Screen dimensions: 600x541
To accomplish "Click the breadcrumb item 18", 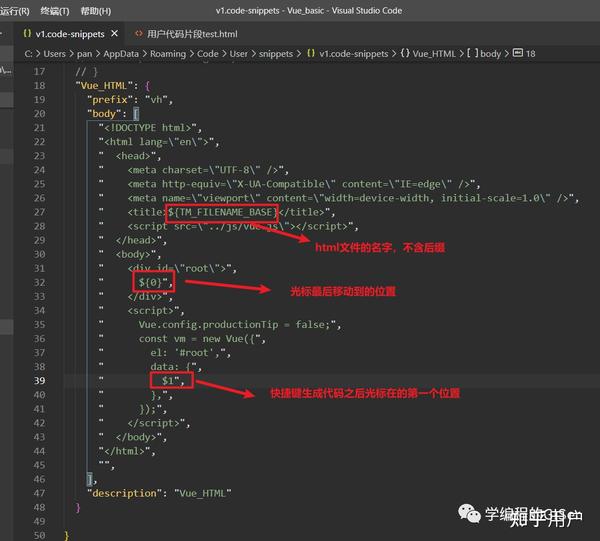I will click(x=530, y=54).
